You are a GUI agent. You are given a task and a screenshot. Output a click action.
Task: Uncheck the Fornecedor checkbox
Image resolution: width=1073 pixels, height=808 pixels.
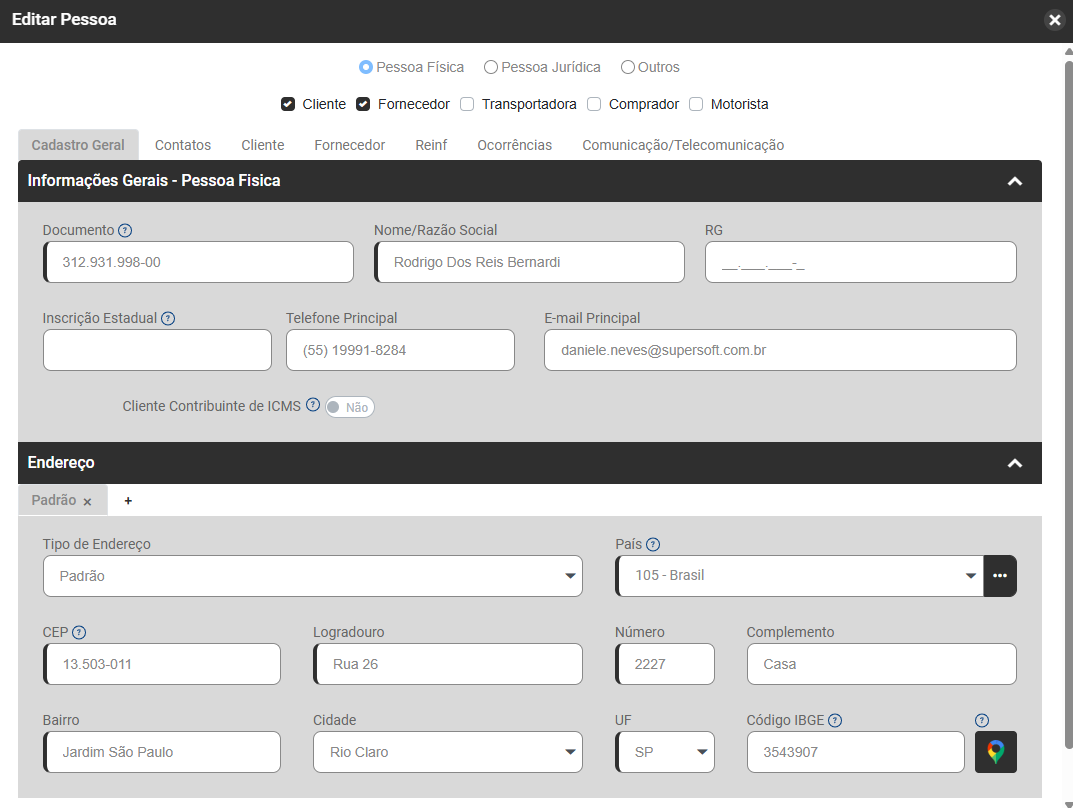[x=363, y=104]
